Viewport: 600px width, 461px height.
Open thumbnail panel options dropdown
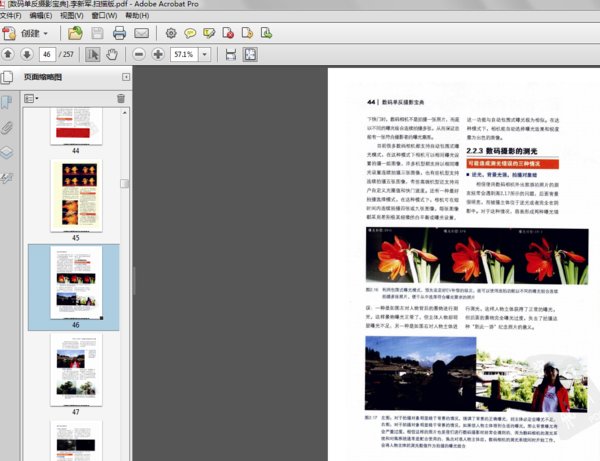click(30, 98)
